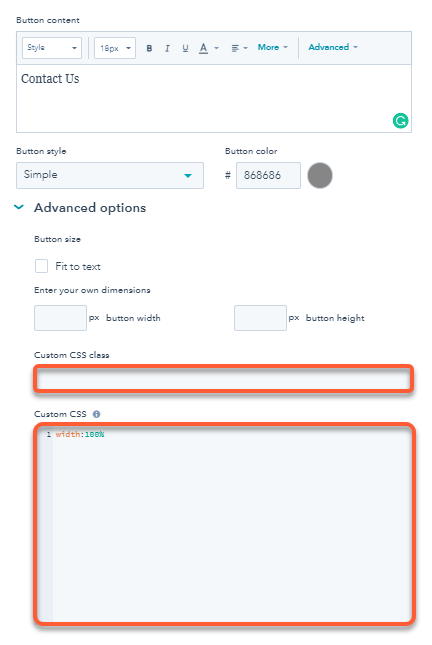Open the text color picker
Viewport: 432px width, 645px height.
coord(208,48)
